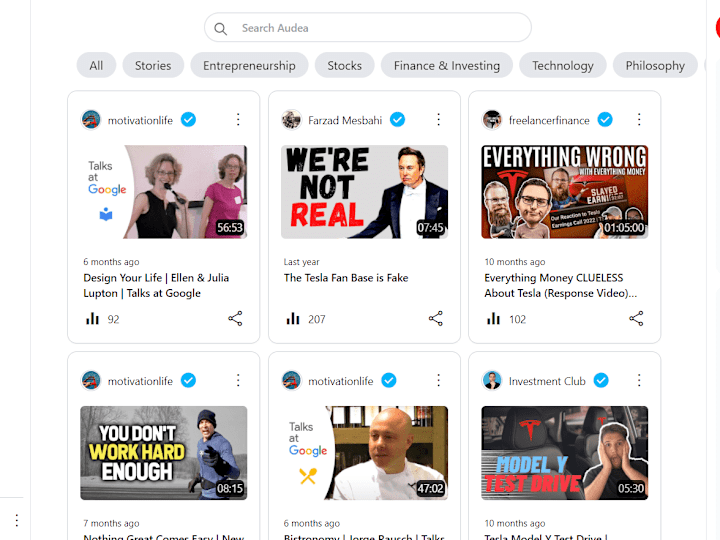Play the WE'RE NOT REAL thumbnail
The image size is (720, 540).
(365, 192)
